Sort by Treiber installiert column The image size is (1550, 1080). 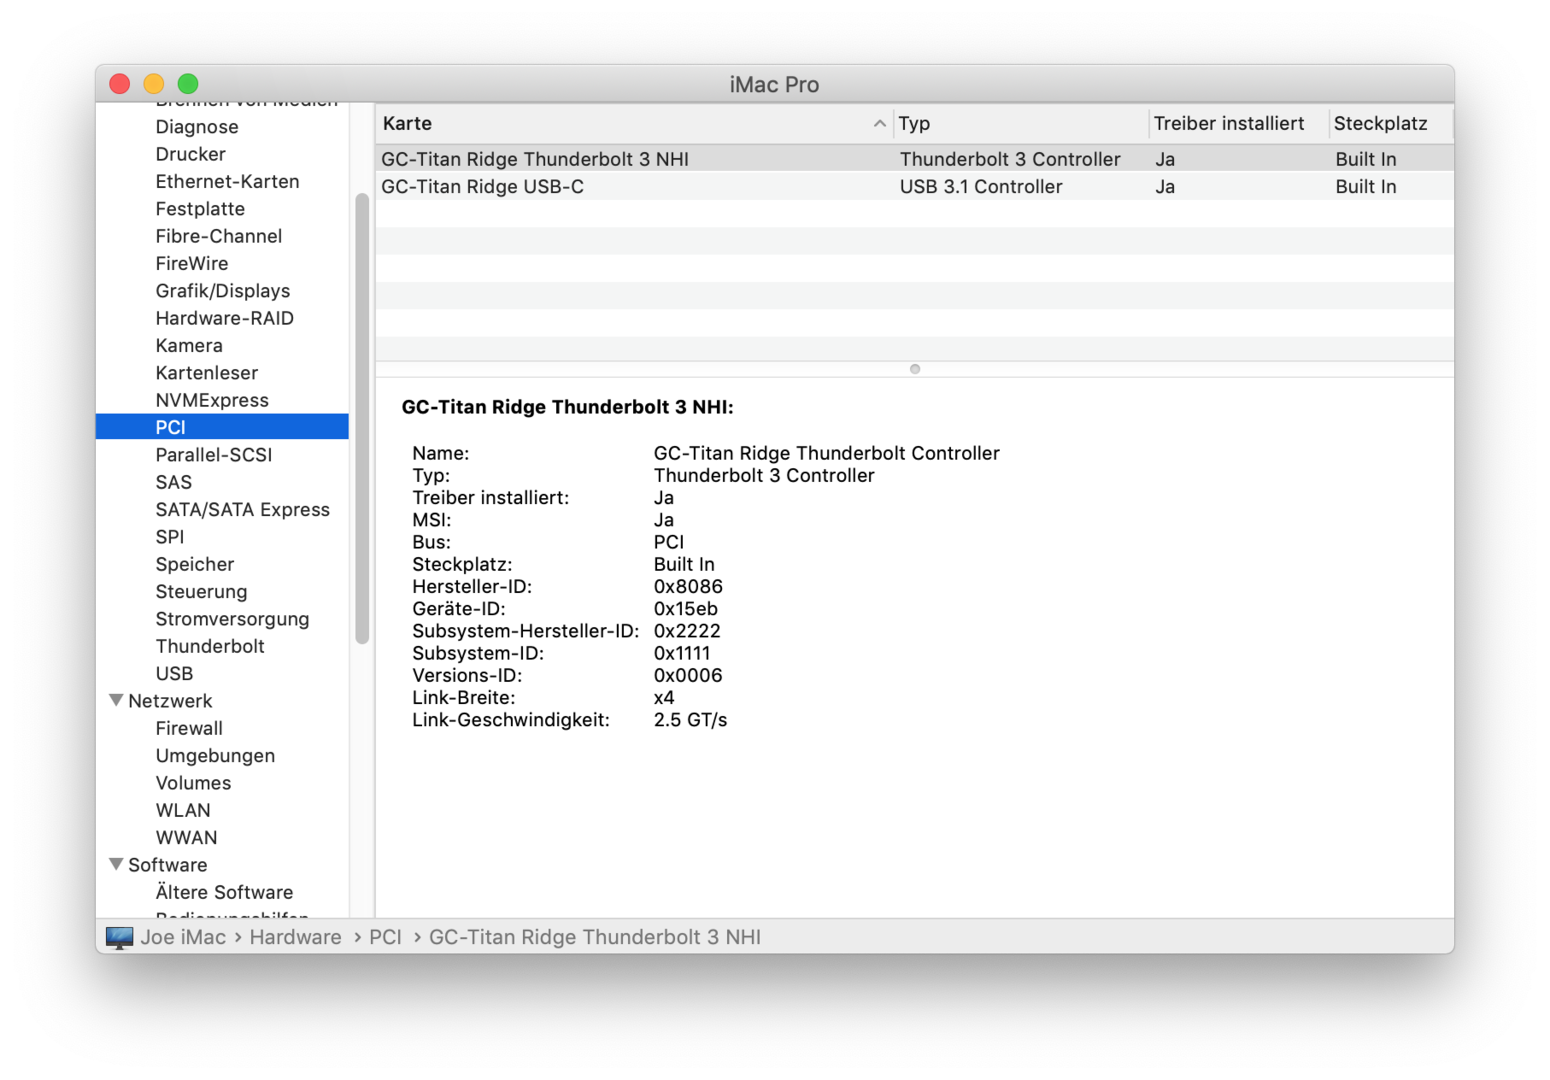pyautogui.click(x=1238, y=124)
